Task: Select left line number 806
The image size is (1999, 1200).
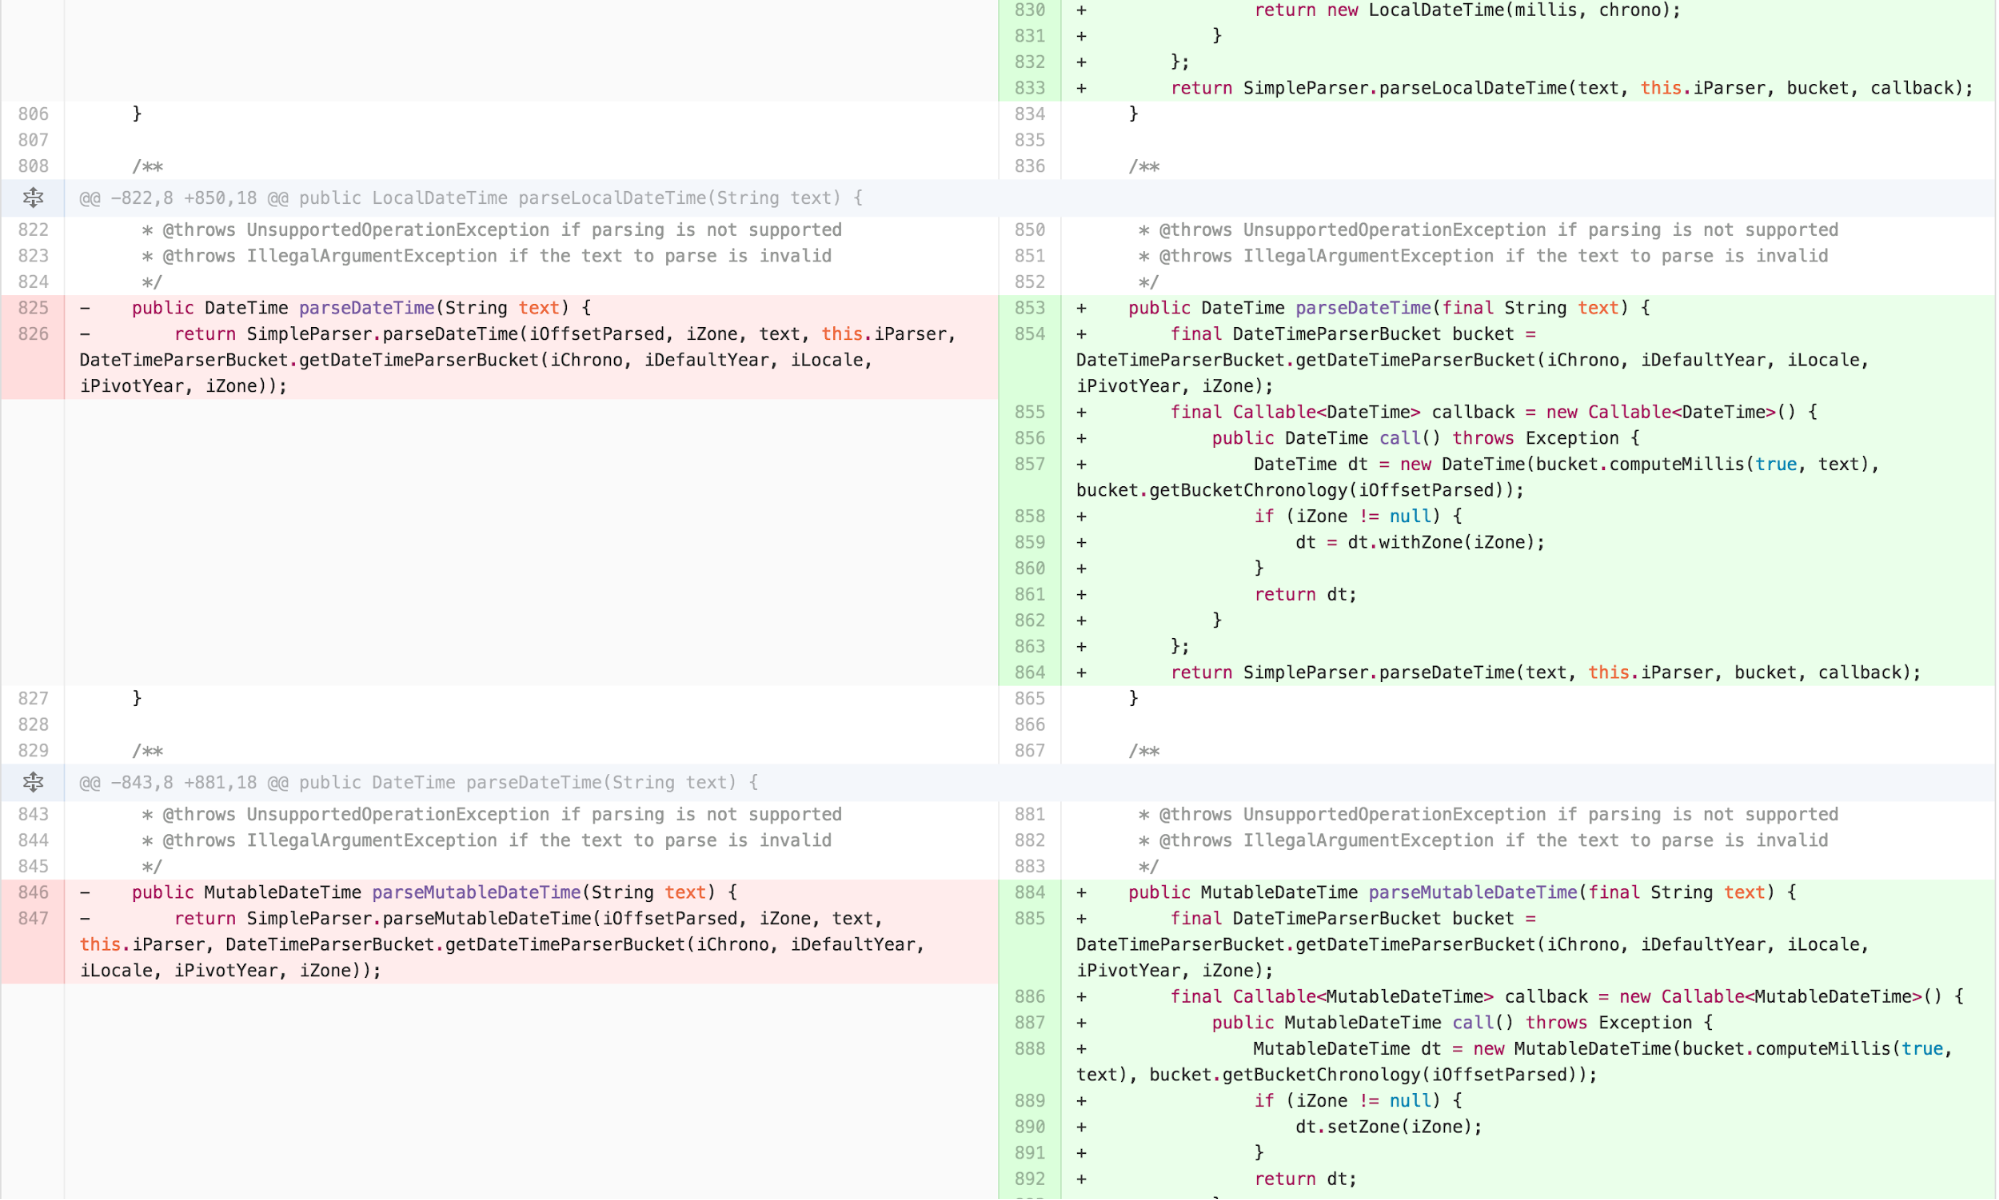Action: pos(33,114)
